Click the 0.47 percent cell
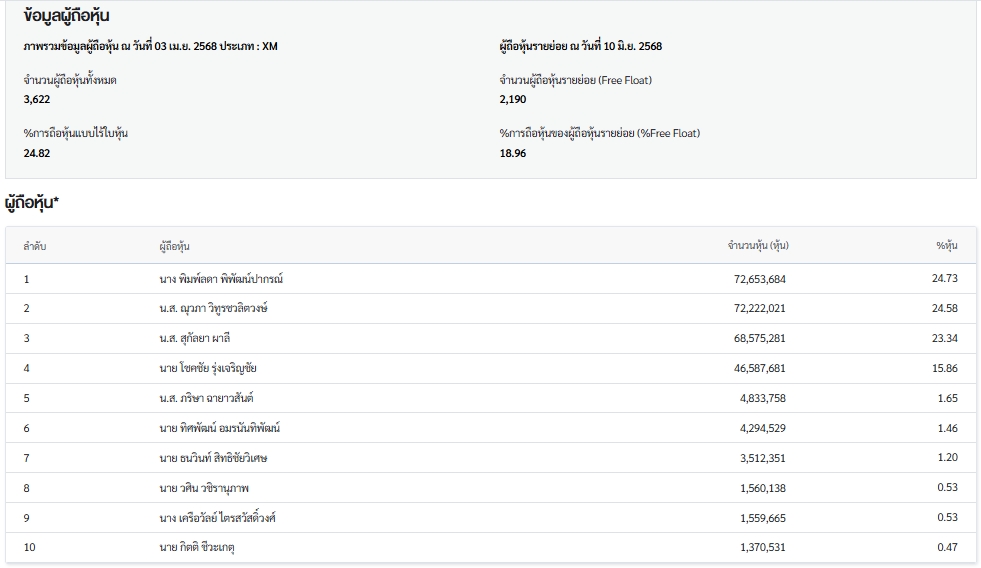 [x=947, y=547]
